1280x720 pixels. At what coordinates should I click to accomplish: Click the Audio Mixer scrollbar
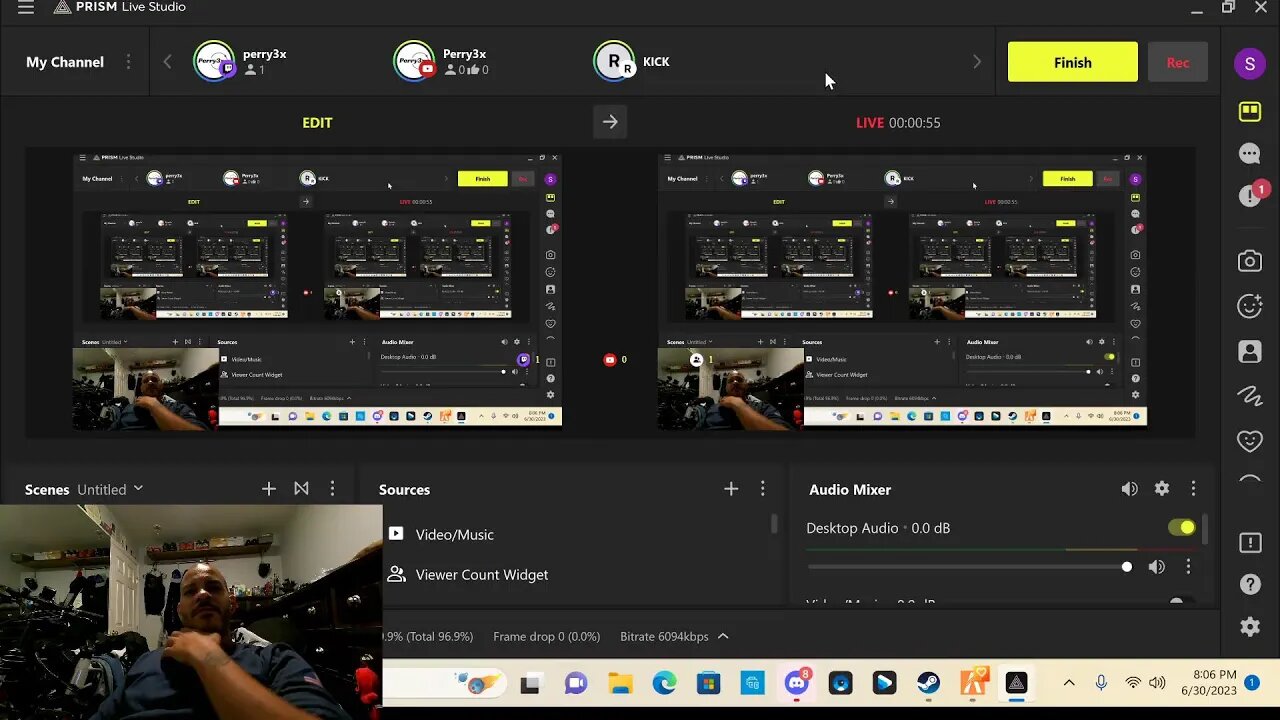[x=1203, y=529]
